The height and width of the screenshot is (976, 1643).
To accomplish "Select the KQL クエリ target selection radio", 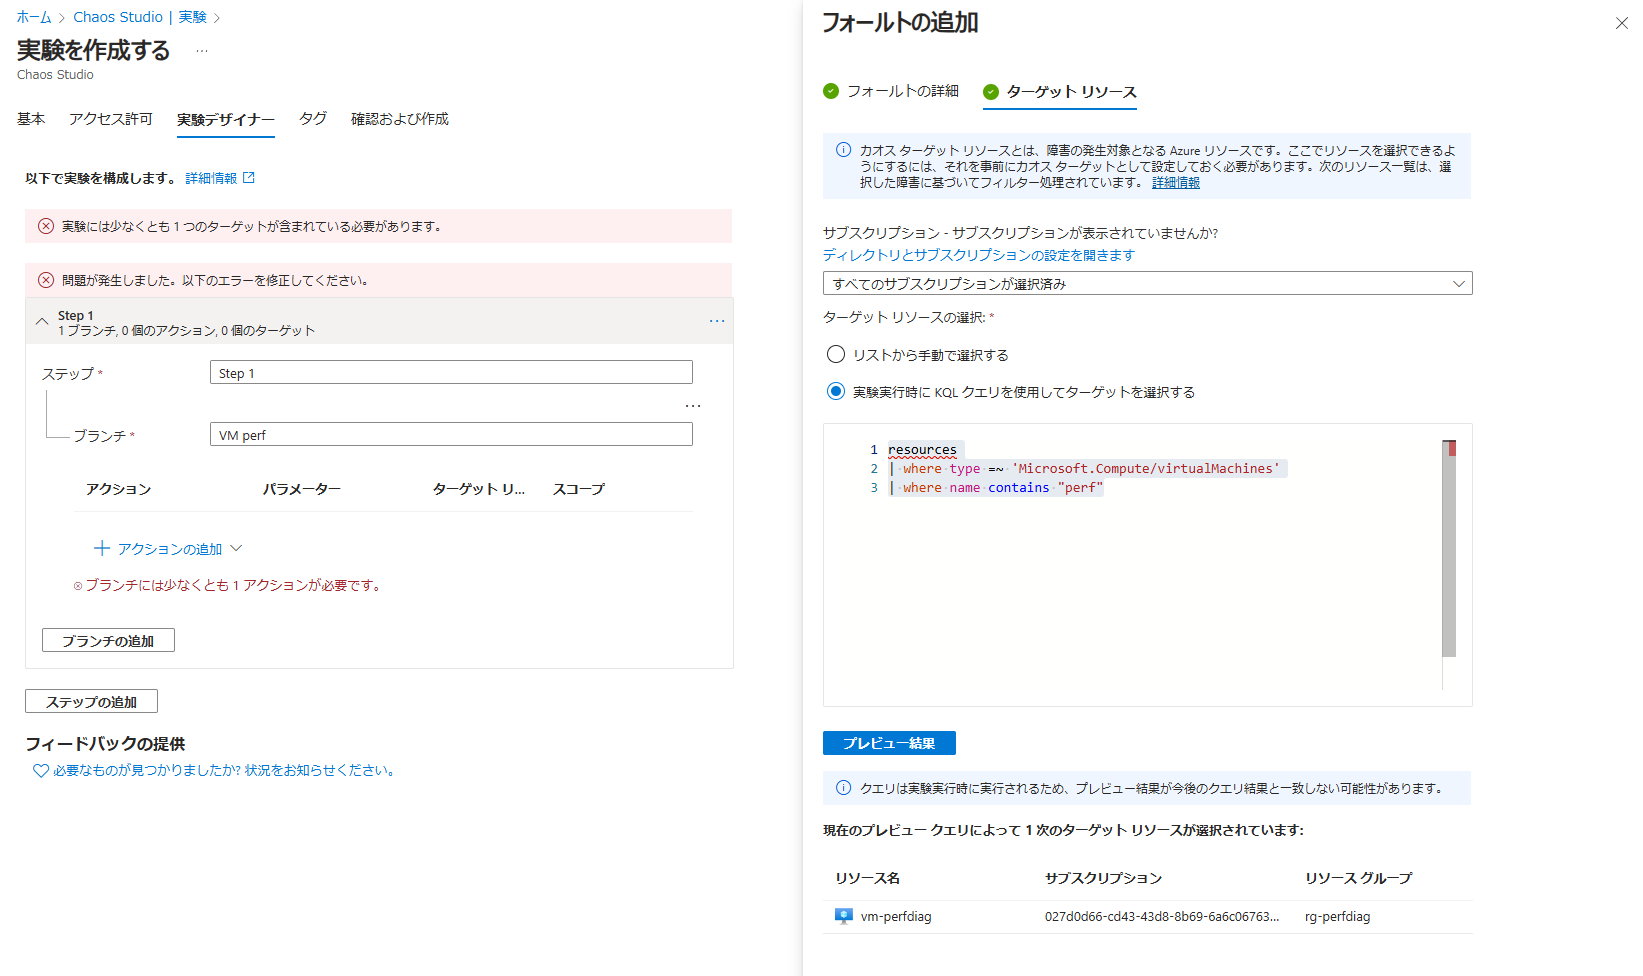I will click(836, 391).
